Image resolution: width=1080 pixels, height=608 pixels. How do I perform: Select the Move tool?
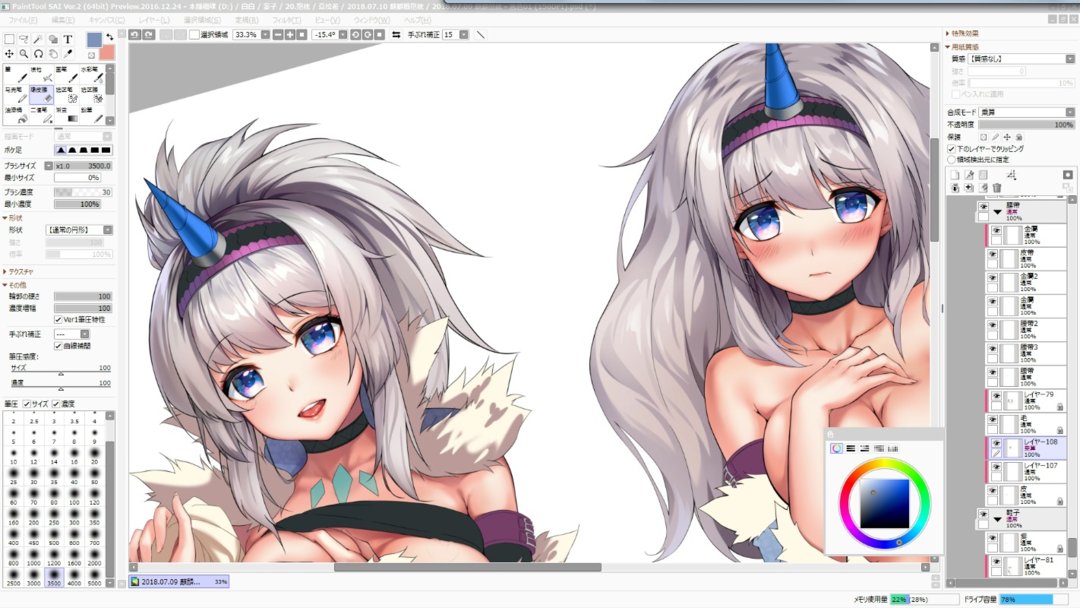10,54
